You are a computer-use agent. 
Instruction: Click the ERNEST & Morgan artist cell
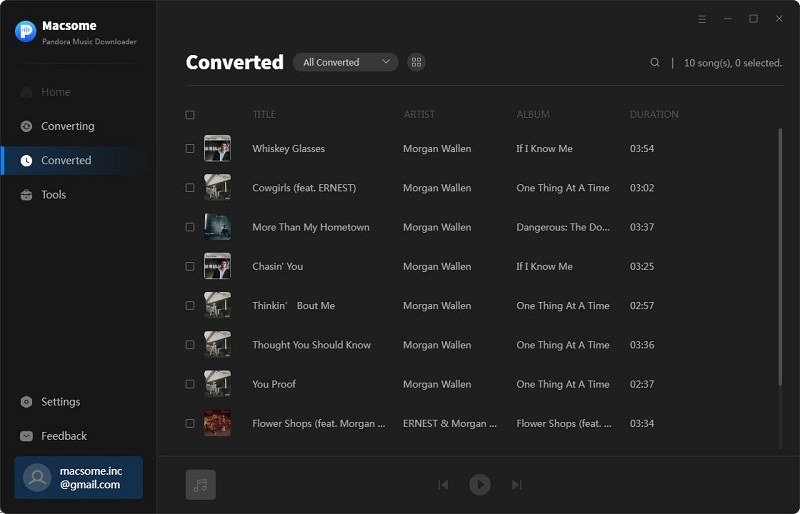[x=449, y=424]
